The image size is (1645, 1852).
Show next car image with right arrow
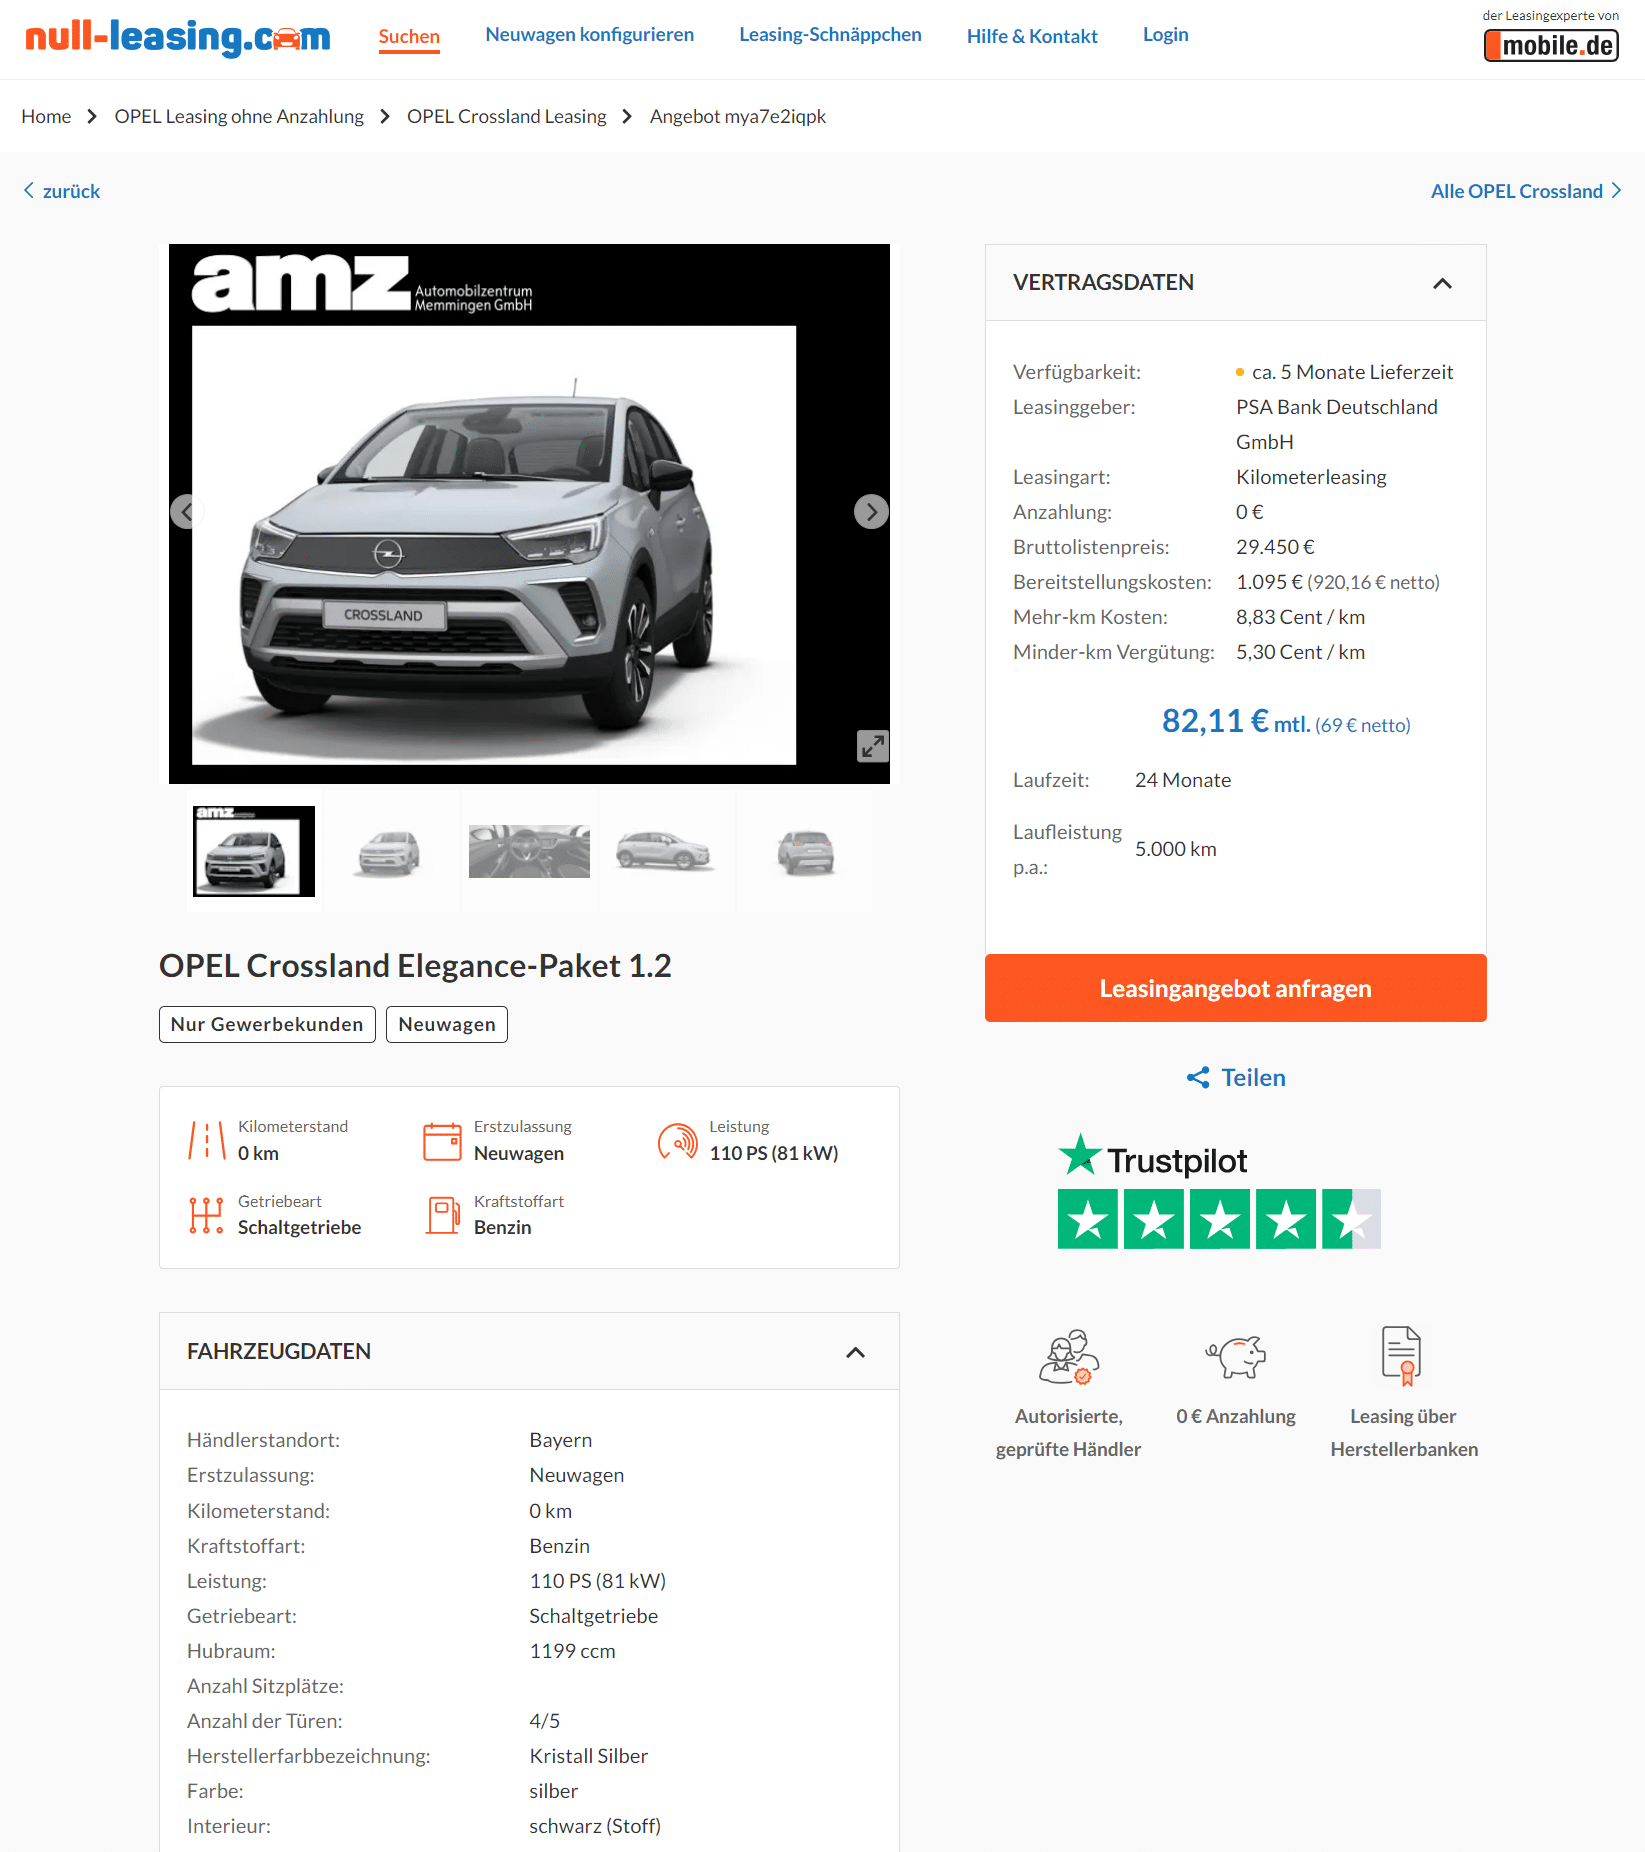pos(871,512)
